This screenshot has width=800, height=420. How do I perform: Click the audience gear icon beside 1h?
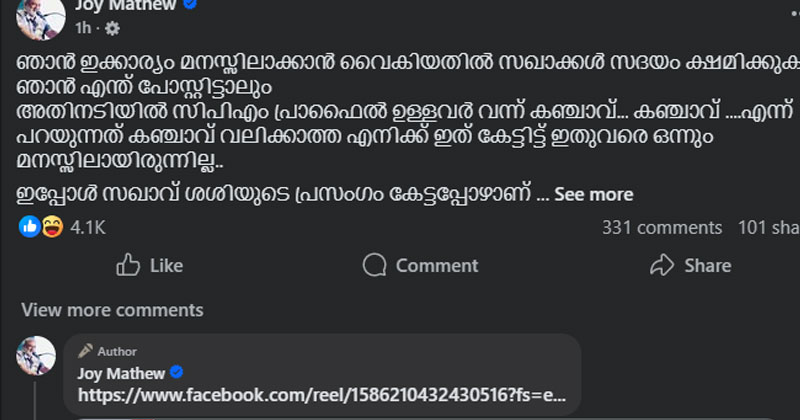coord(113,27)
